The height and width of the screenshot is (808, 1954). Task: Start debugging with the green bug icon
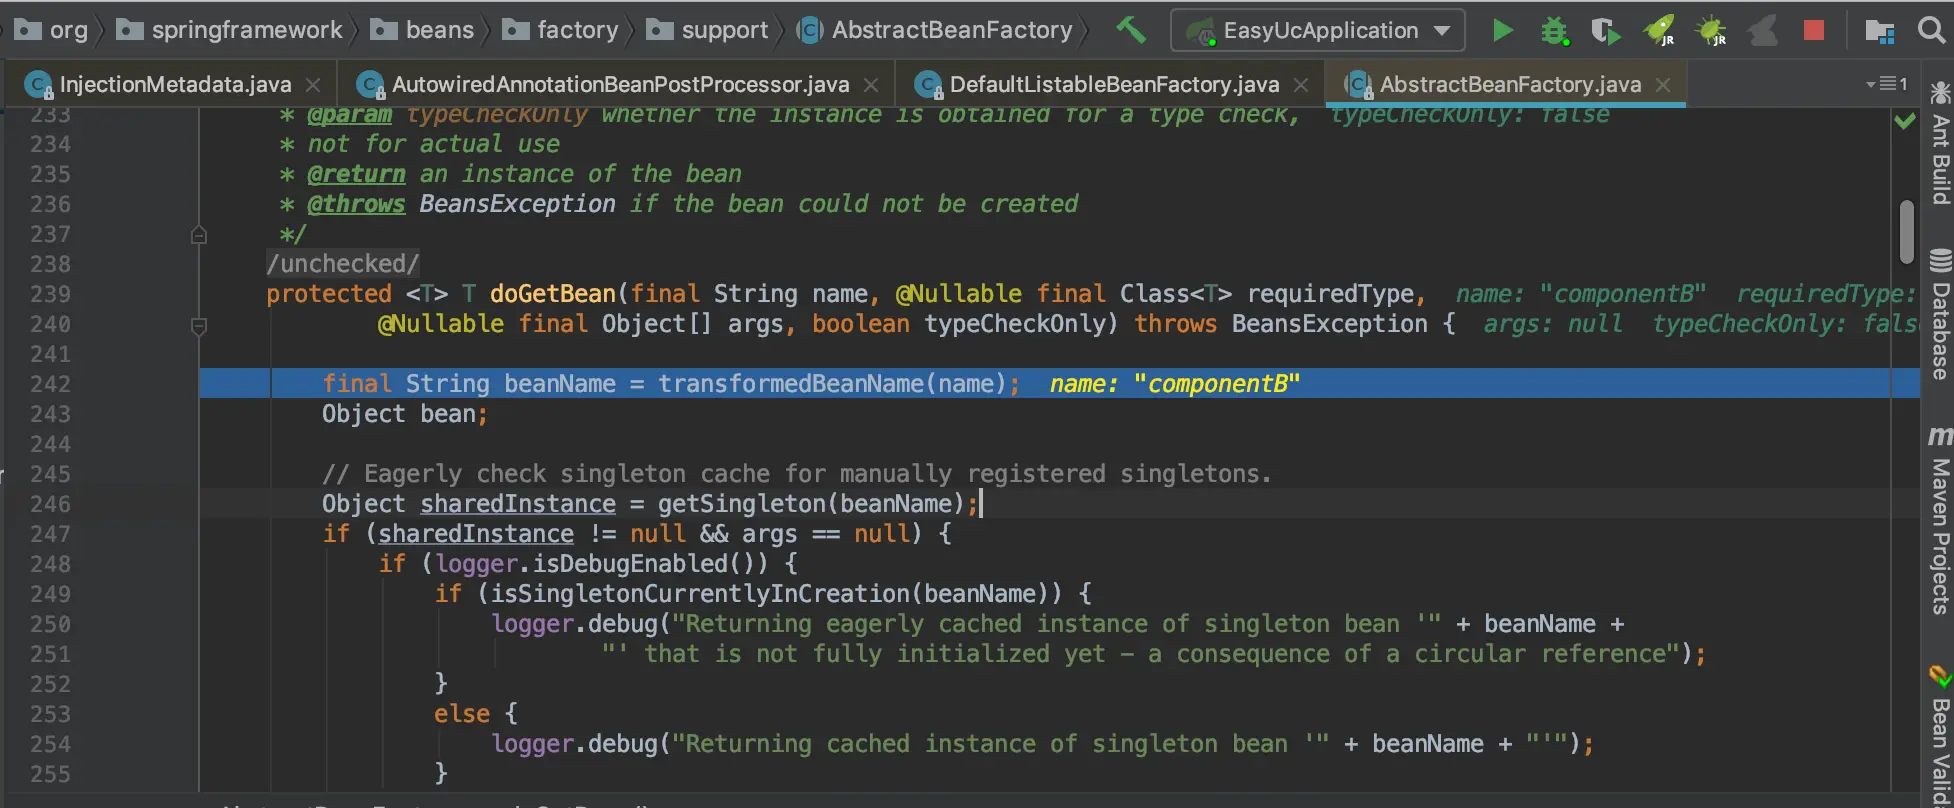[x=1554, y=31]
